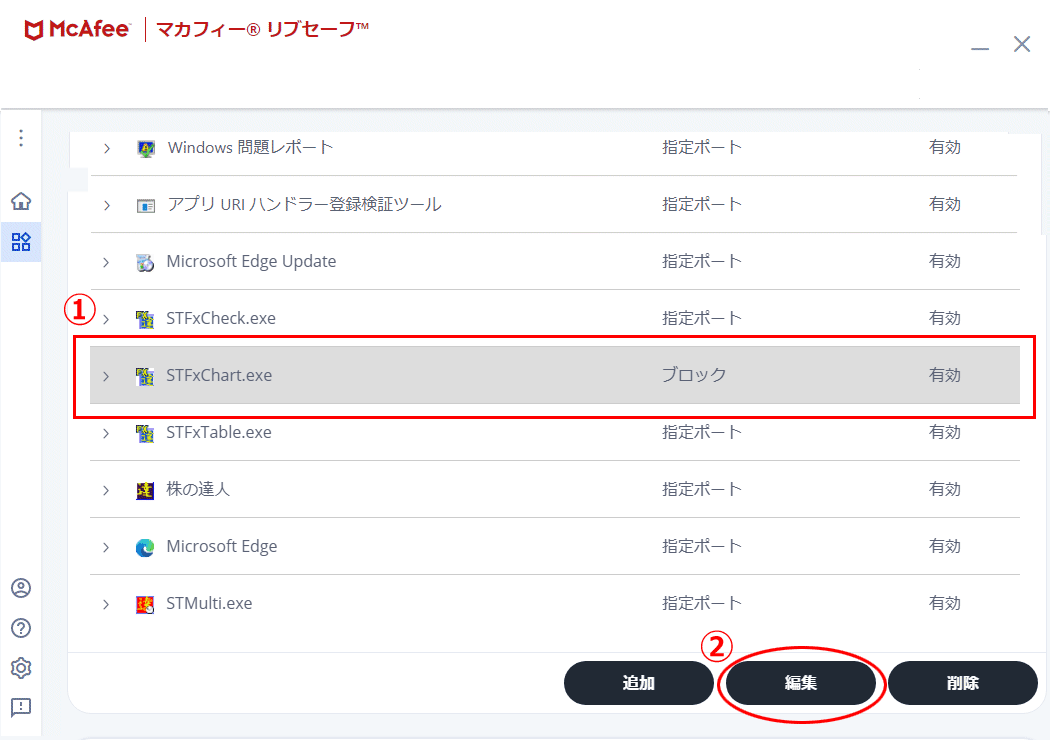Click the Windows 問題レポート app icon
1050x740 pixels.
145,148
